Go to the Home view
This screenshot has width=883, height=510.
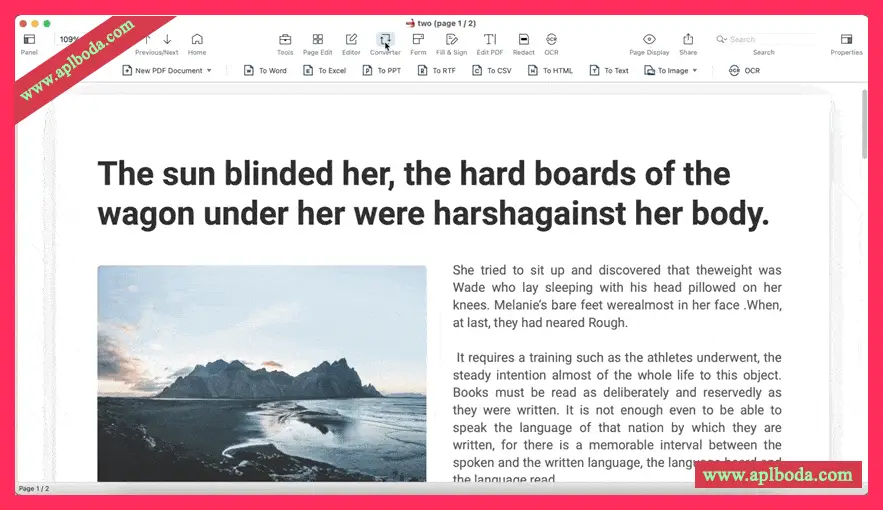[197, 40]
